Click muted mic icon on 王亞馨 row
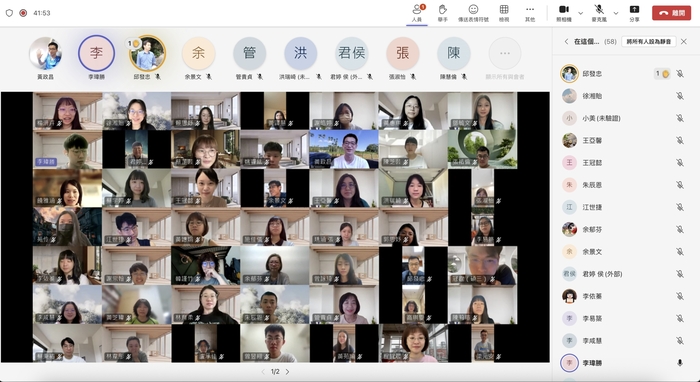The width and height of the screenshot is (700, 382). pos(679,141)
